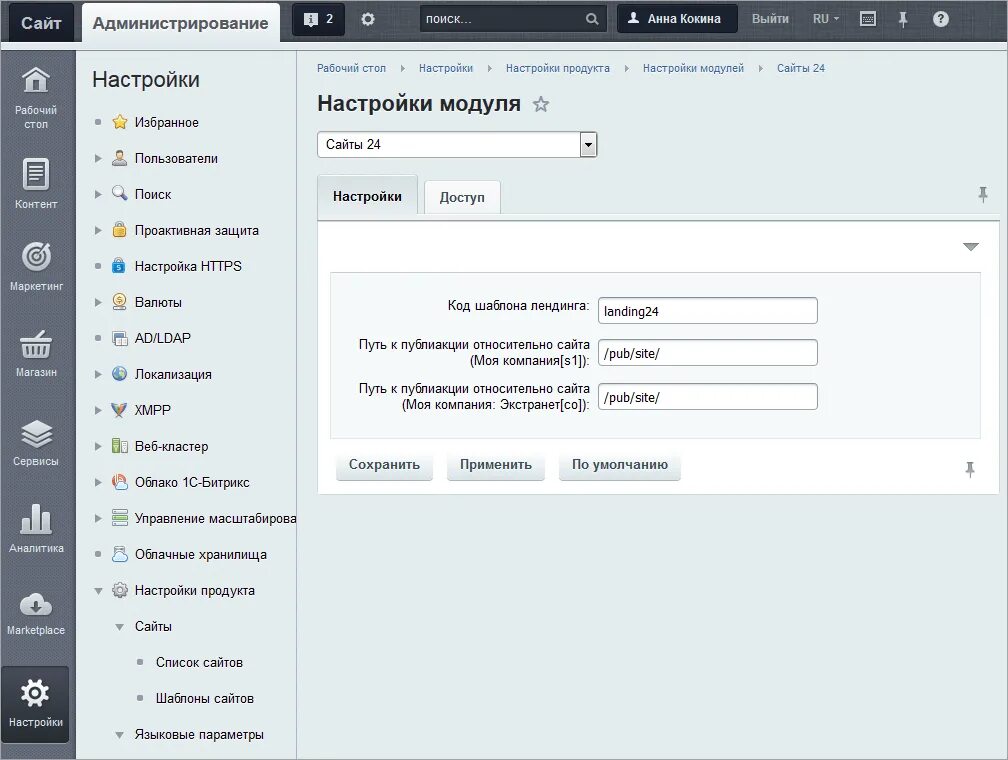This screenshot has width=1008, height=760.
Task: Click the Сохранить button
Action: point(384,465)
